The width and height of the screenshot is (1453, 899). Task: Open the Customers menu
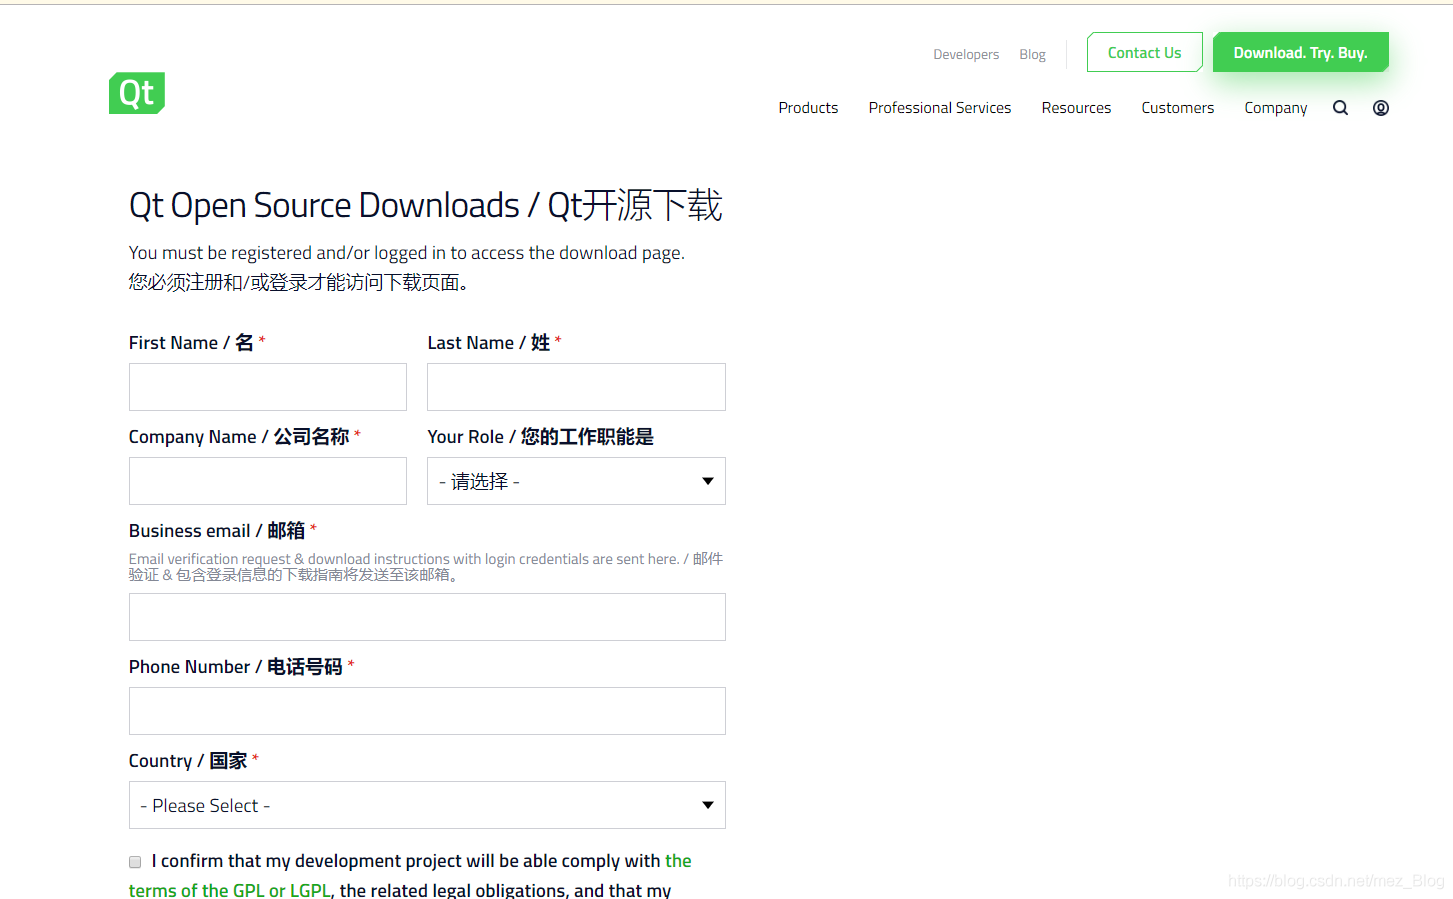tap(1178, 108)
